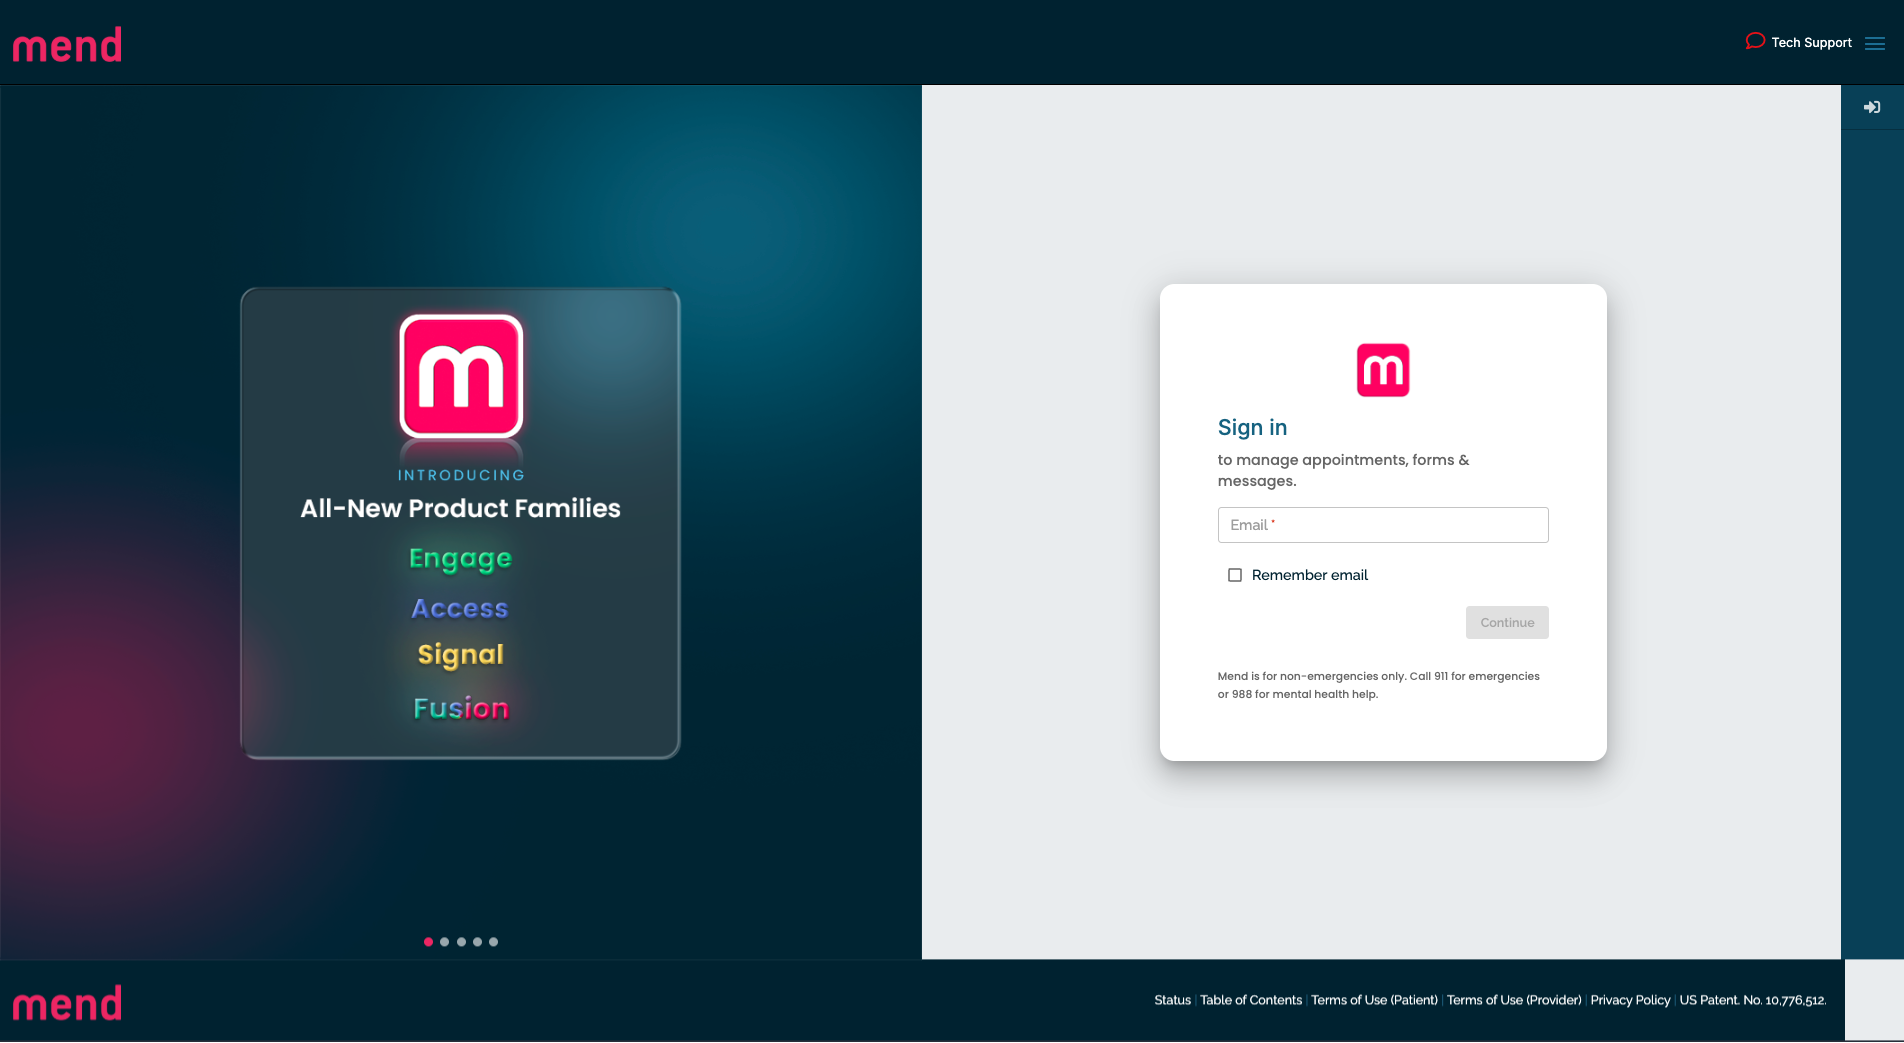Click the large glowing Mend logo in the promo card

(461, 376)
